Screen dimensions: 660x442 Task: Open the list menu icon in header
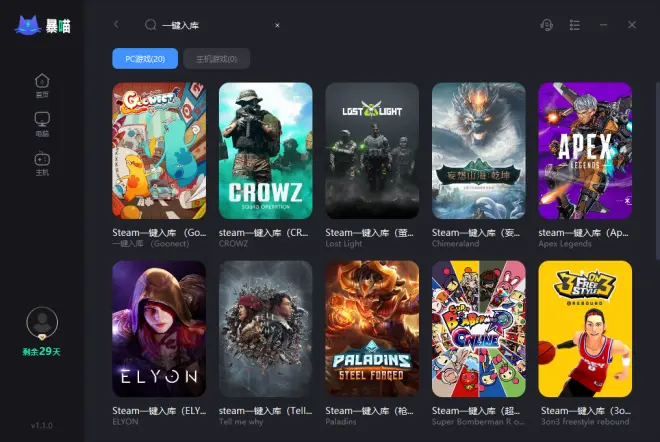coord(575,25)
